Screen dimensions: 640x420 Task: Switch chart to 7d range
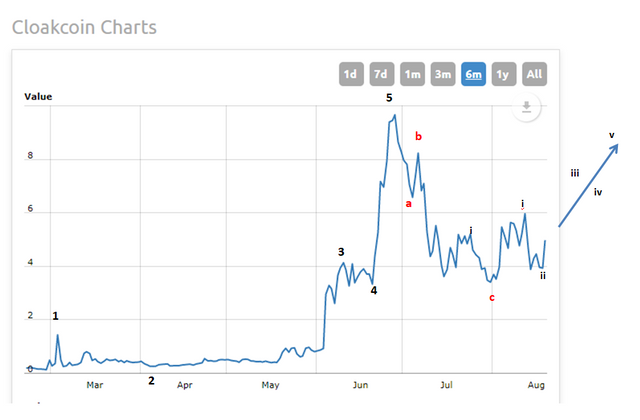point(381,74)
